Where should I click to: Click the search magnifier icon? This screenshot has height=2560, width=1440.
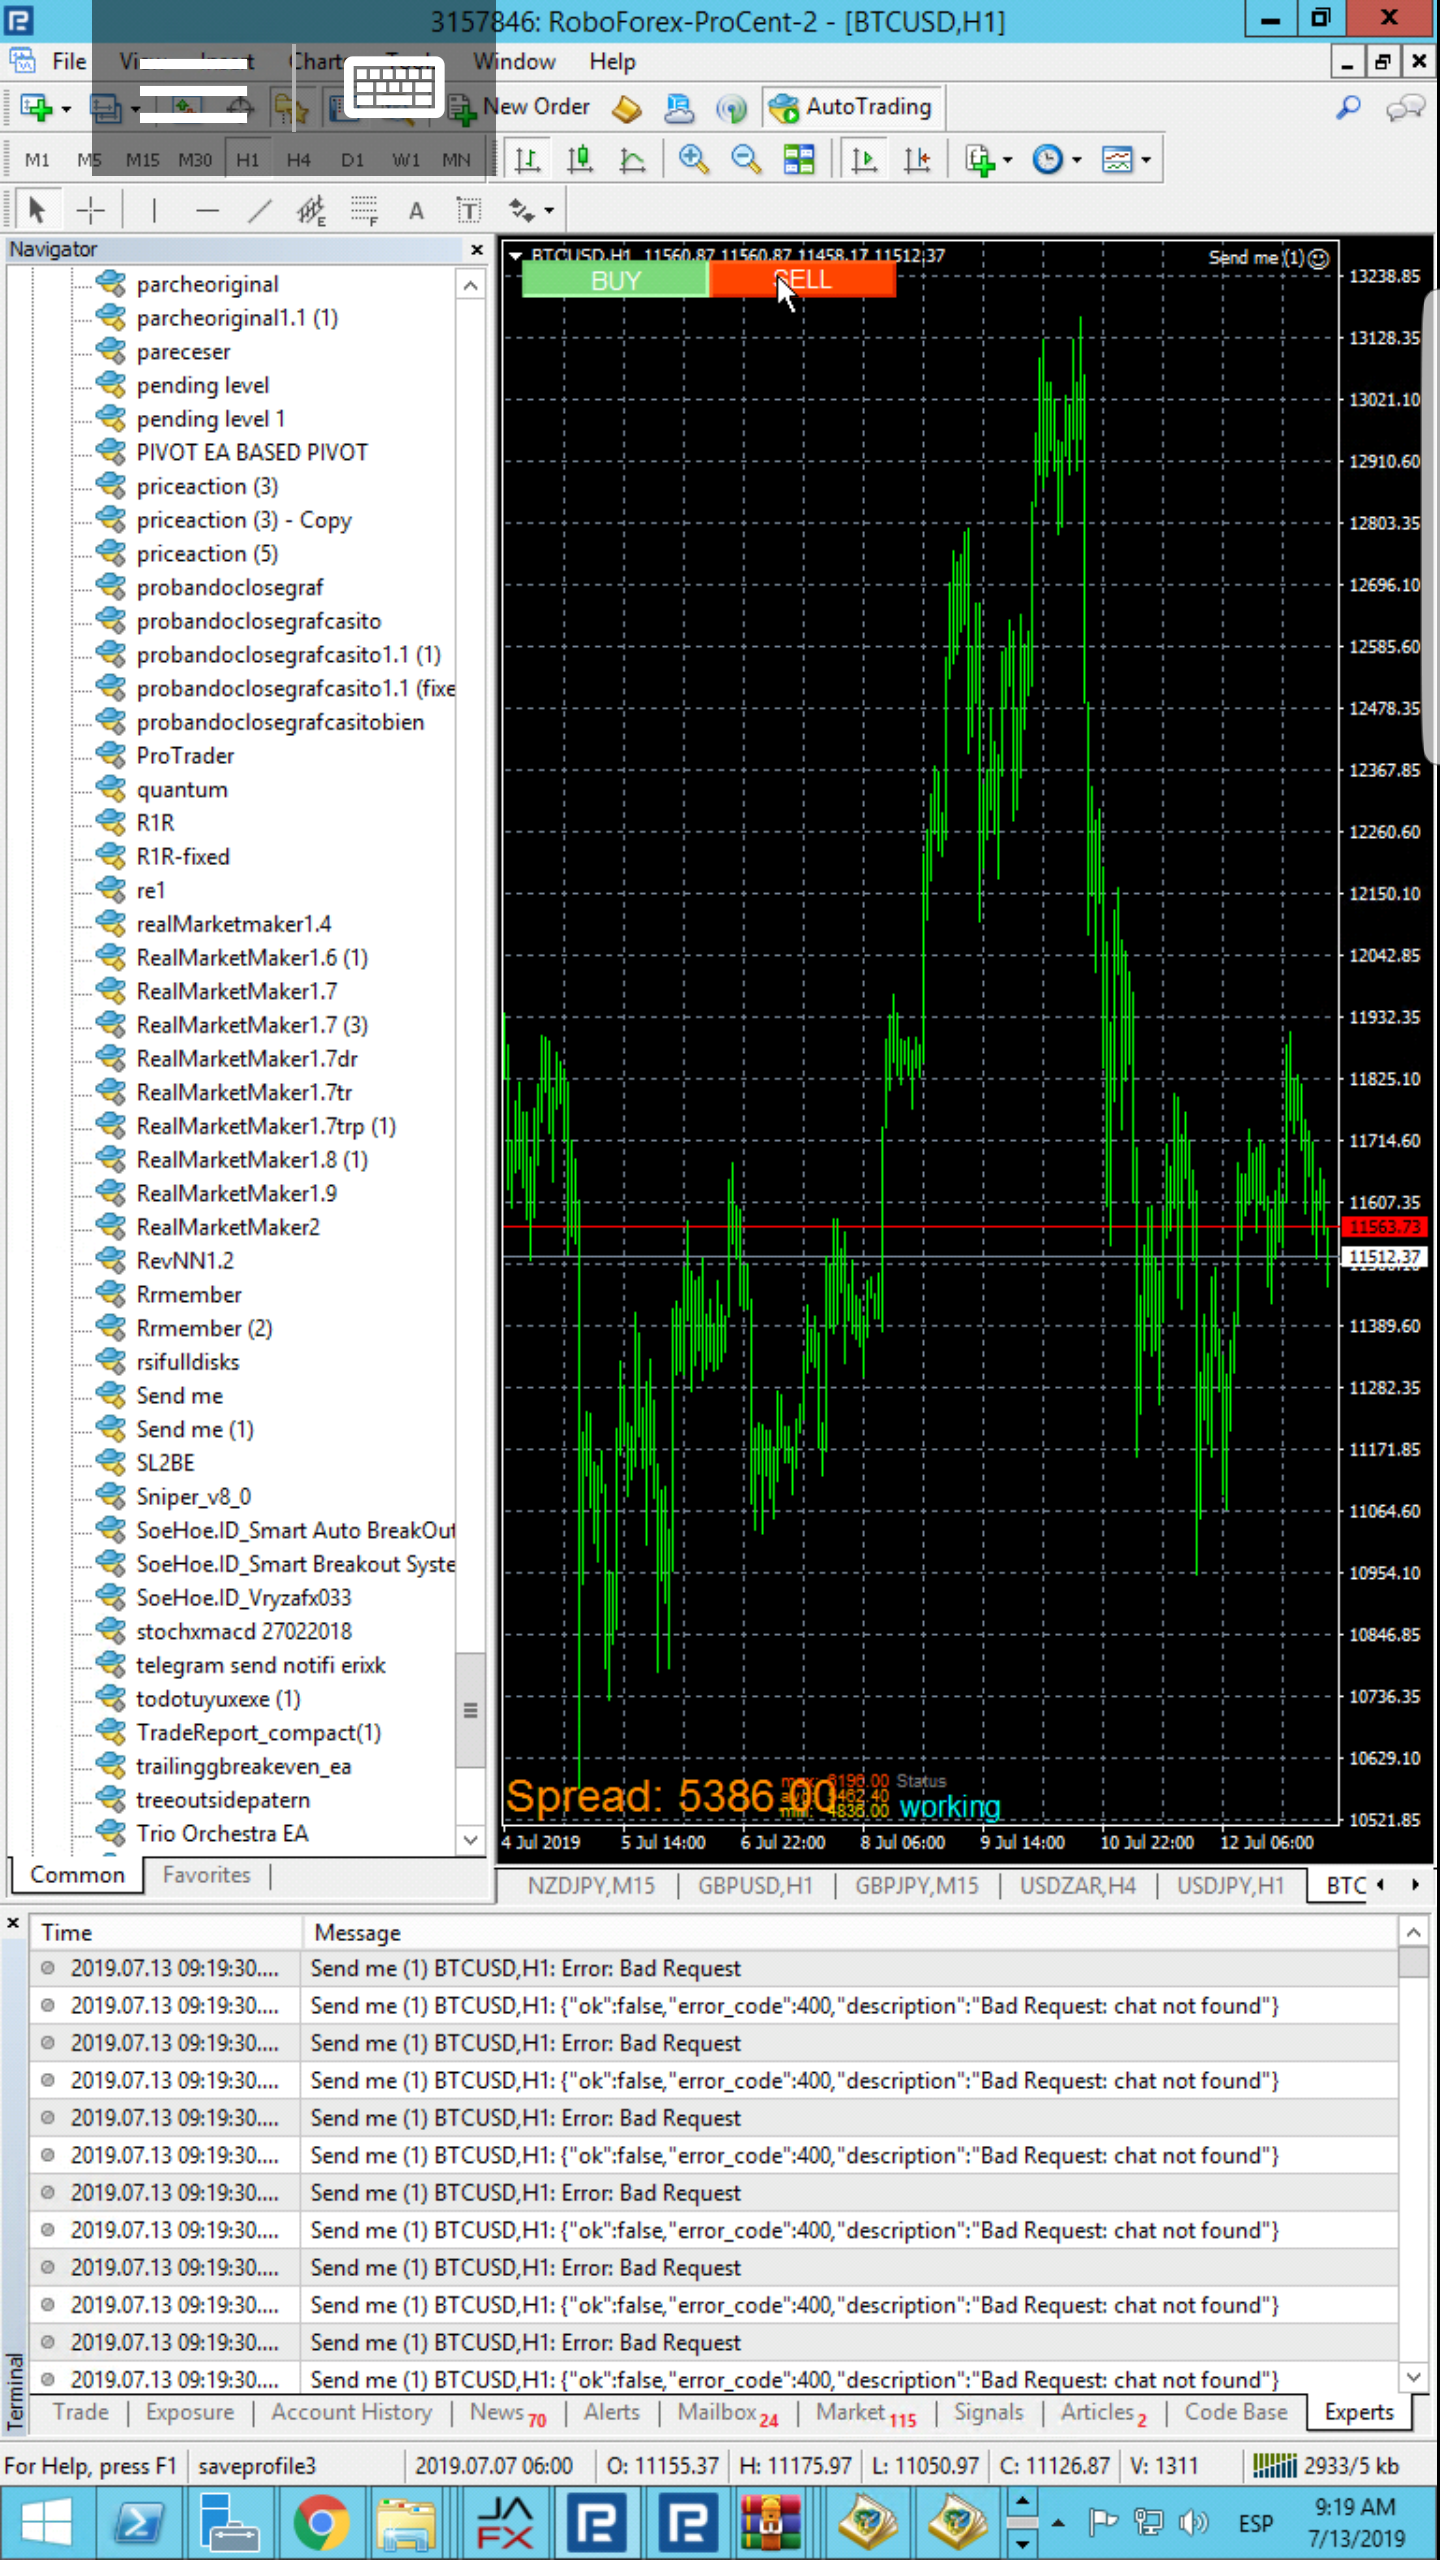(x=1349, y=107)
